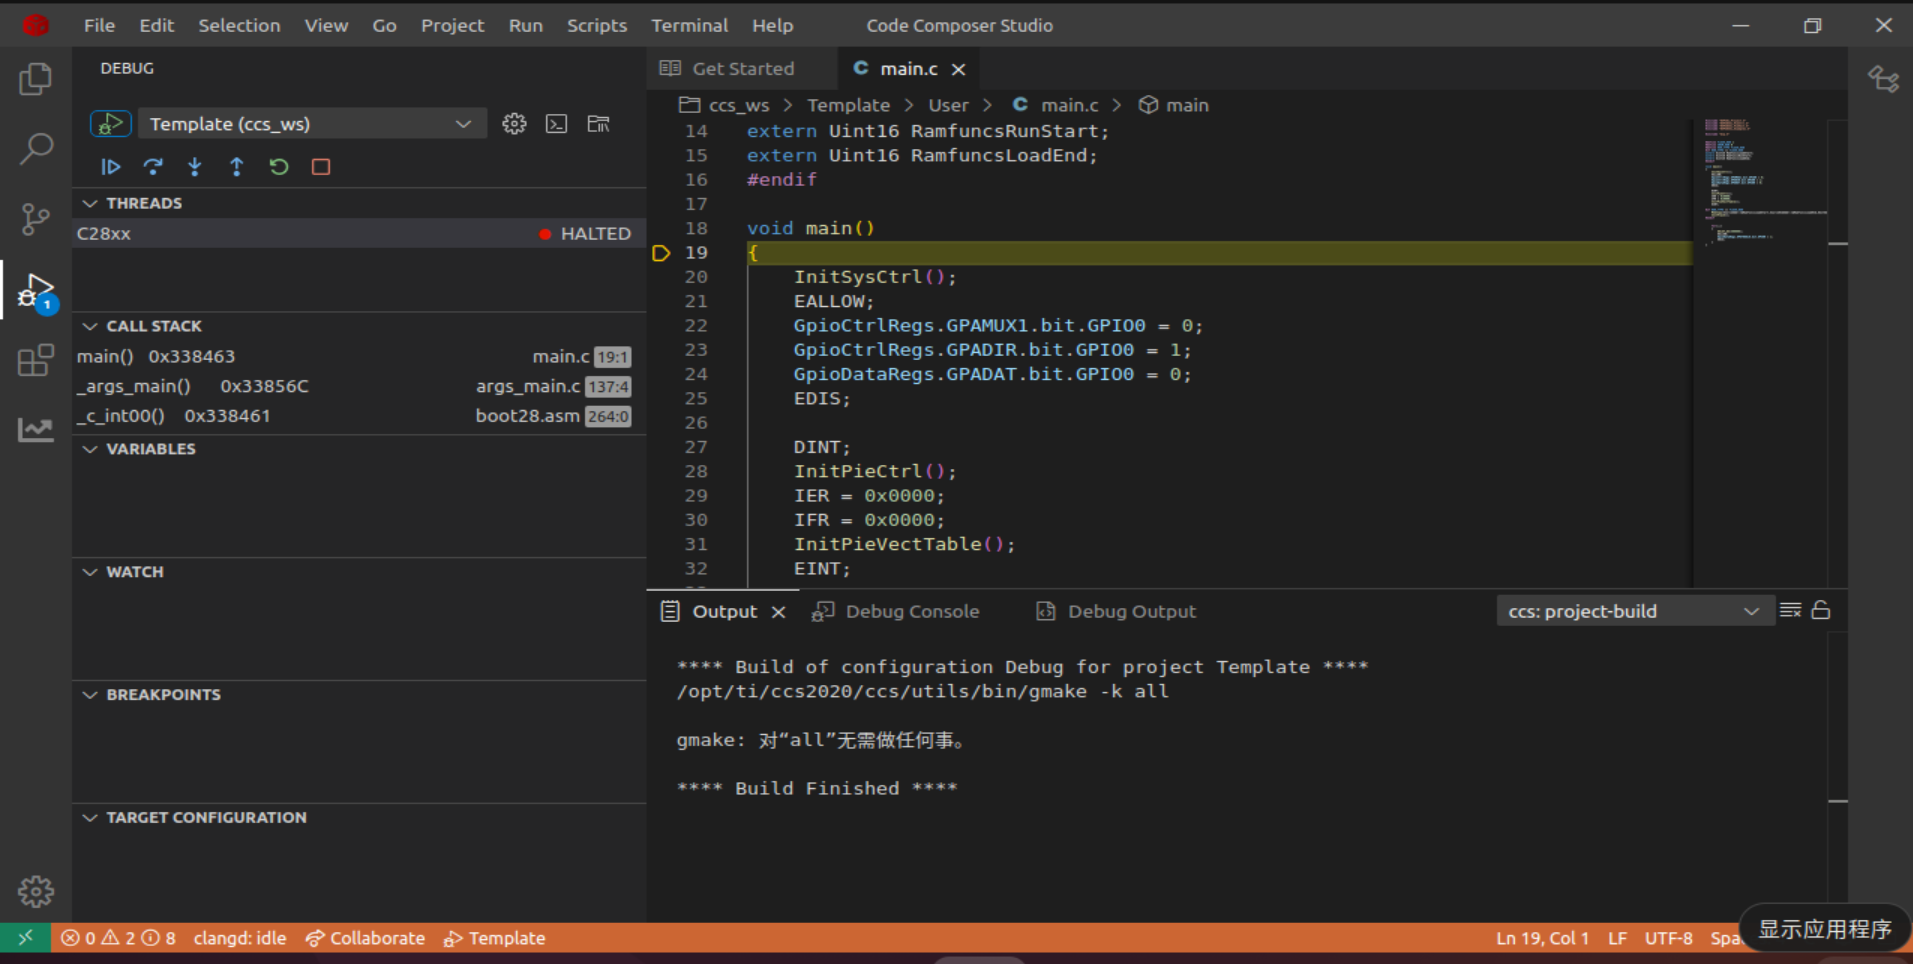Collapse the TARGET CONFIGURATION section
The image size is (1913, 964).
click(x=90, y=818)
